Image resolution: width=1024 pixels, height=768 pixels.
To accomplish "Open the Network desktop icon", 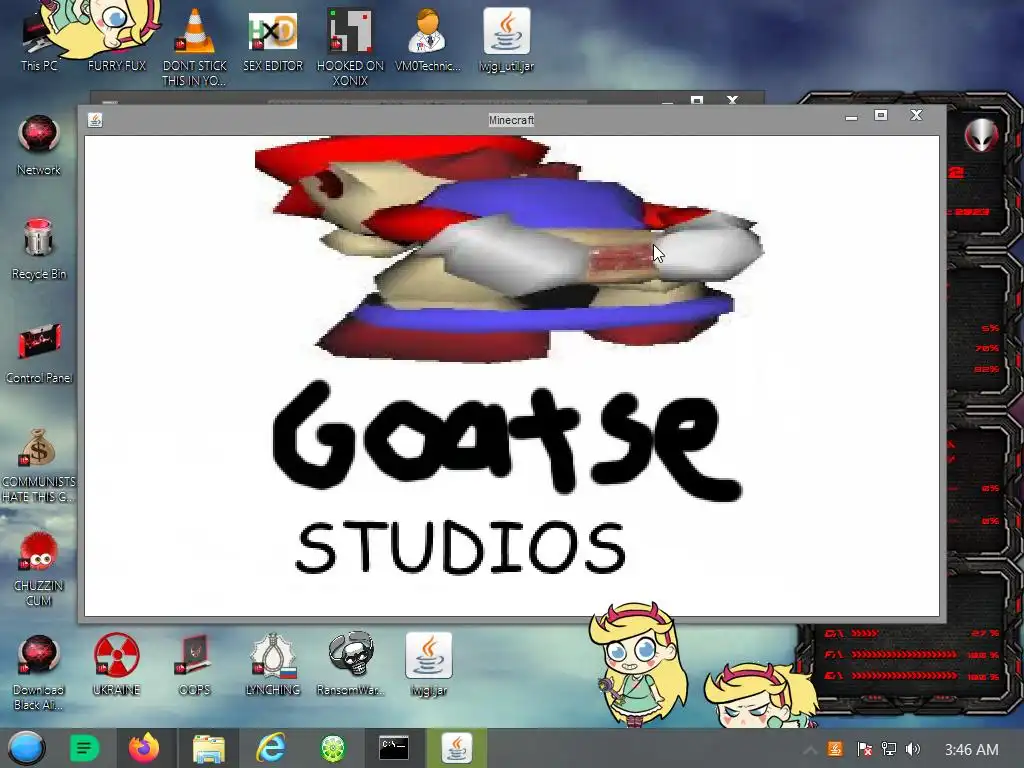I will [39, 144].
